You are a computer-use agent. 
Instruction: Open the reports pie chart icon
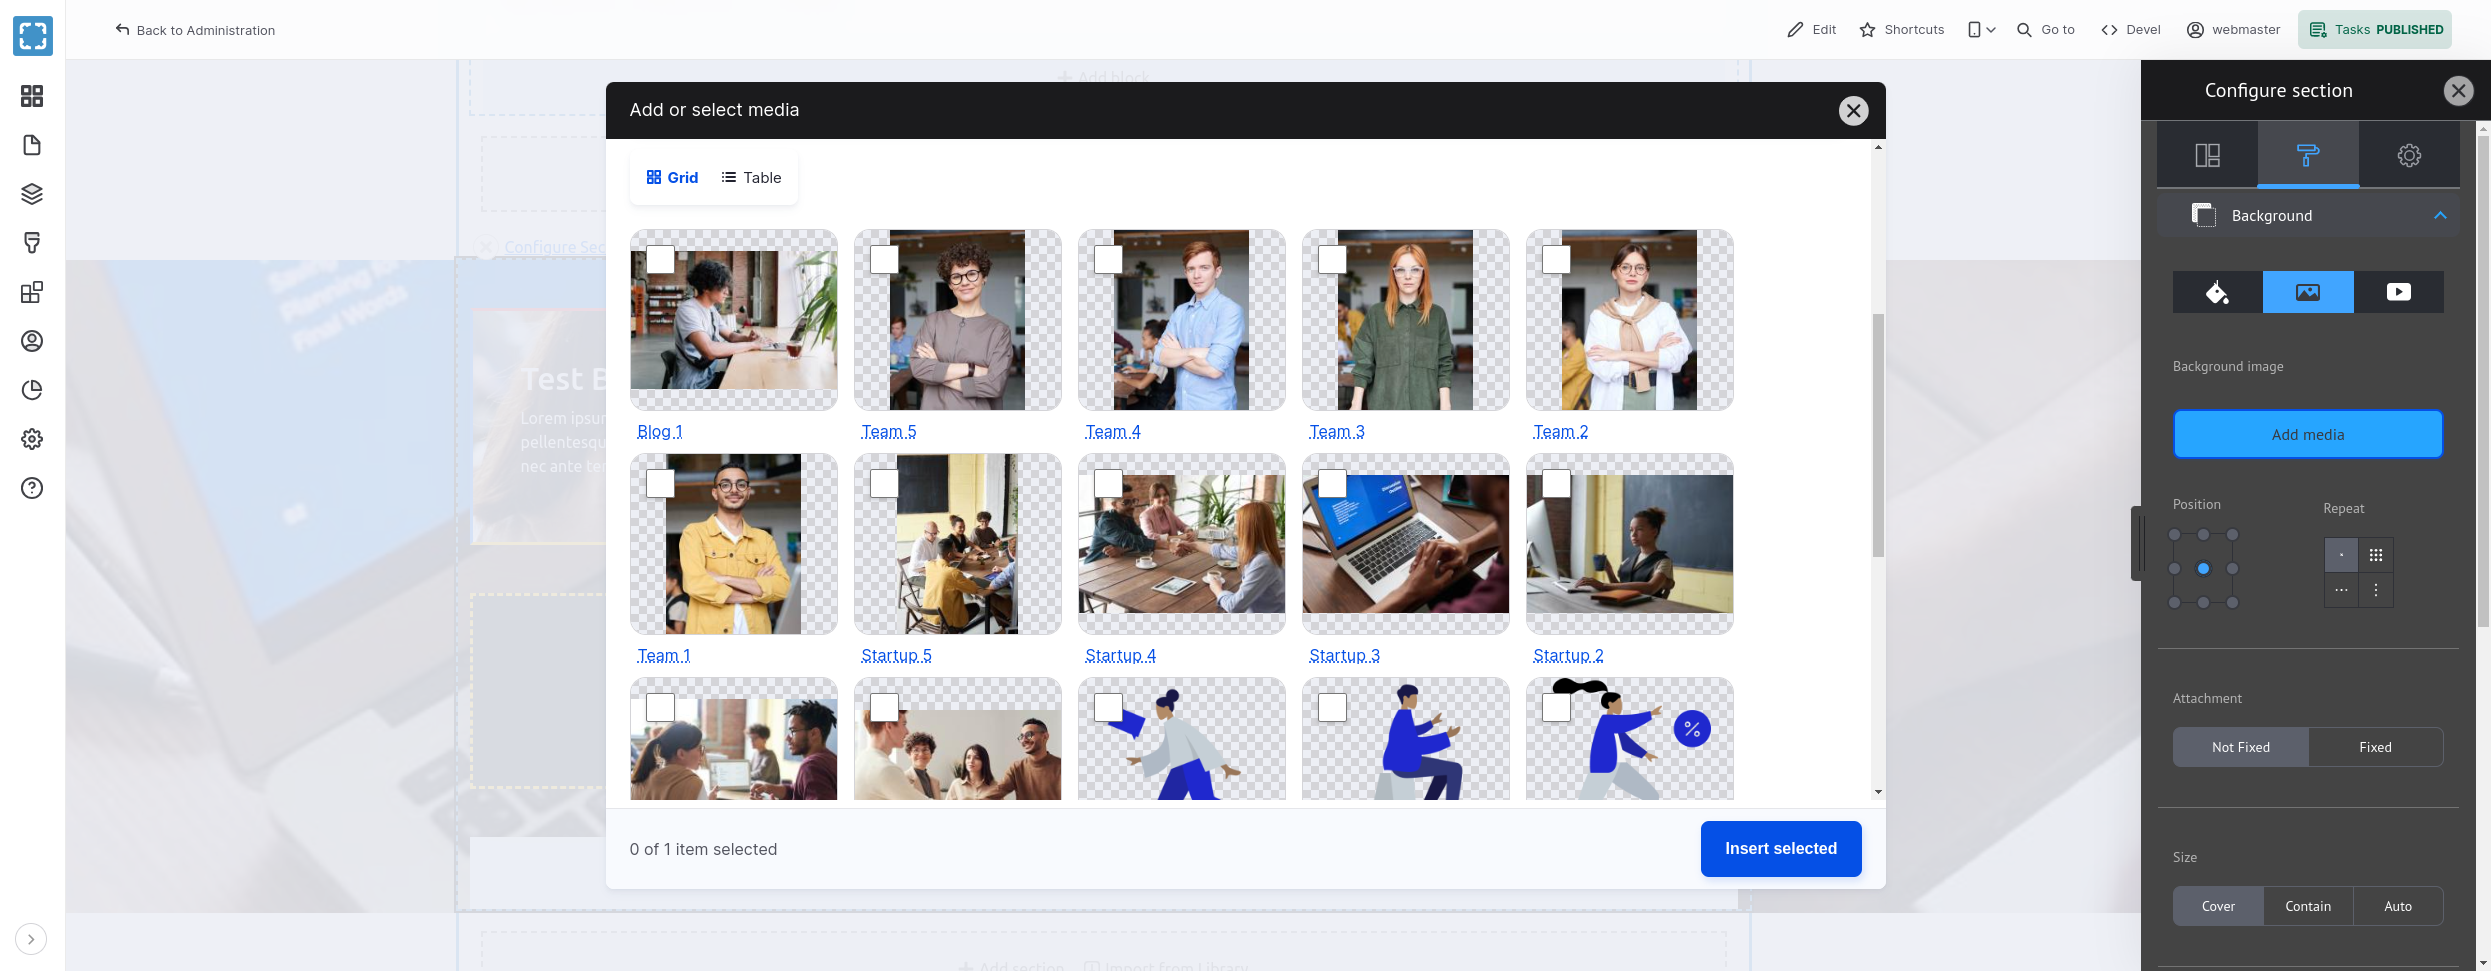pyautogui.click(x=32, y=390)
